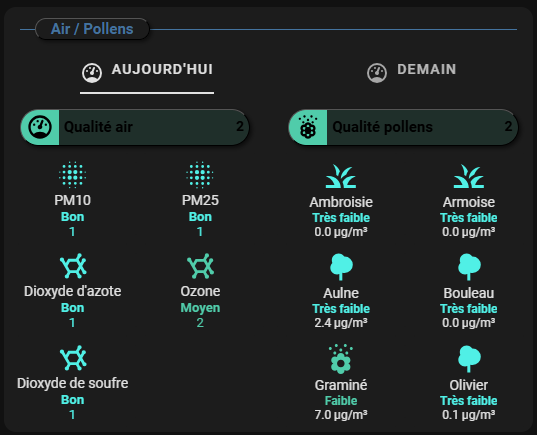Click the Armoise plant icon
The height and width of the screenshot is (435, 537).
coord(469,176)
